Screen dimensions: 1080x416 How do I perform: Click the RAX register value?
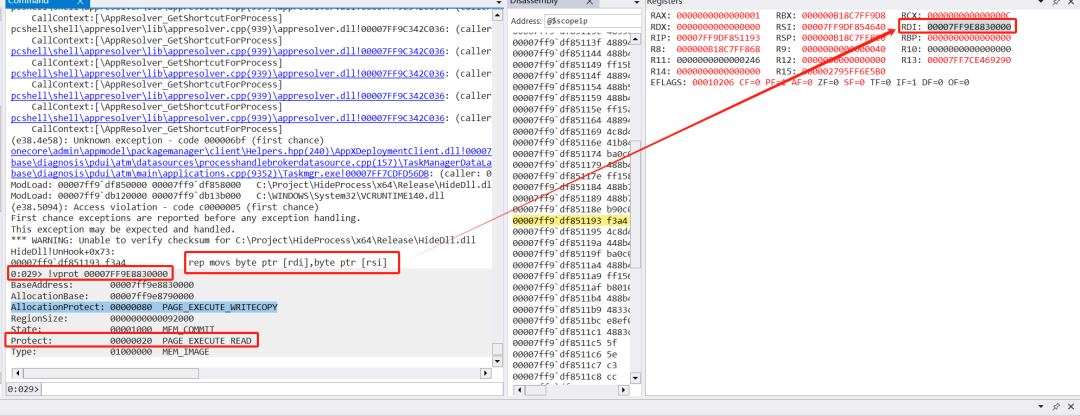pyautogui.click(x=718, y=15)
